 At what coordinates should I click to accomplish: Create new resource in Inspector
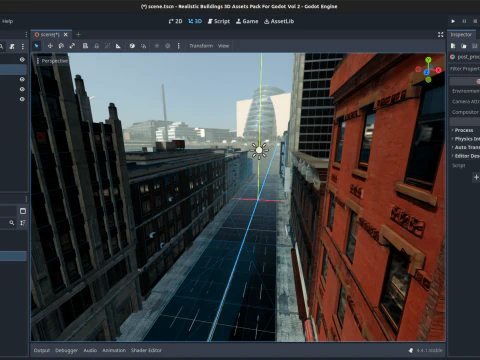(x=453, y=46)
